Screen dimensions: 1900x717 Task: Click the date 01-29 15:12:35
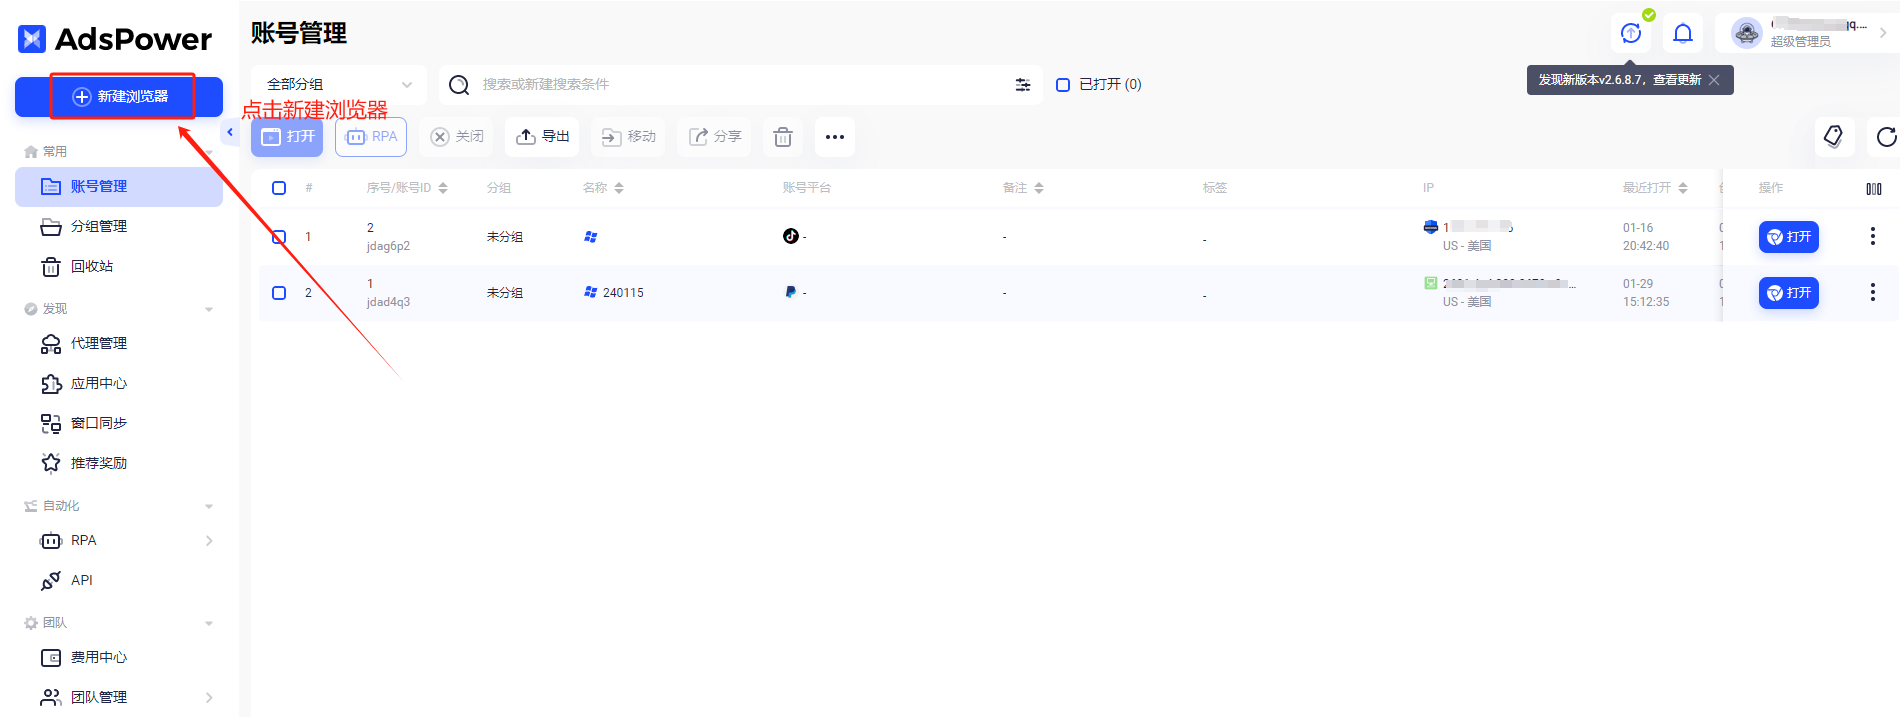pyautogui.click(x=1646, y=293)
